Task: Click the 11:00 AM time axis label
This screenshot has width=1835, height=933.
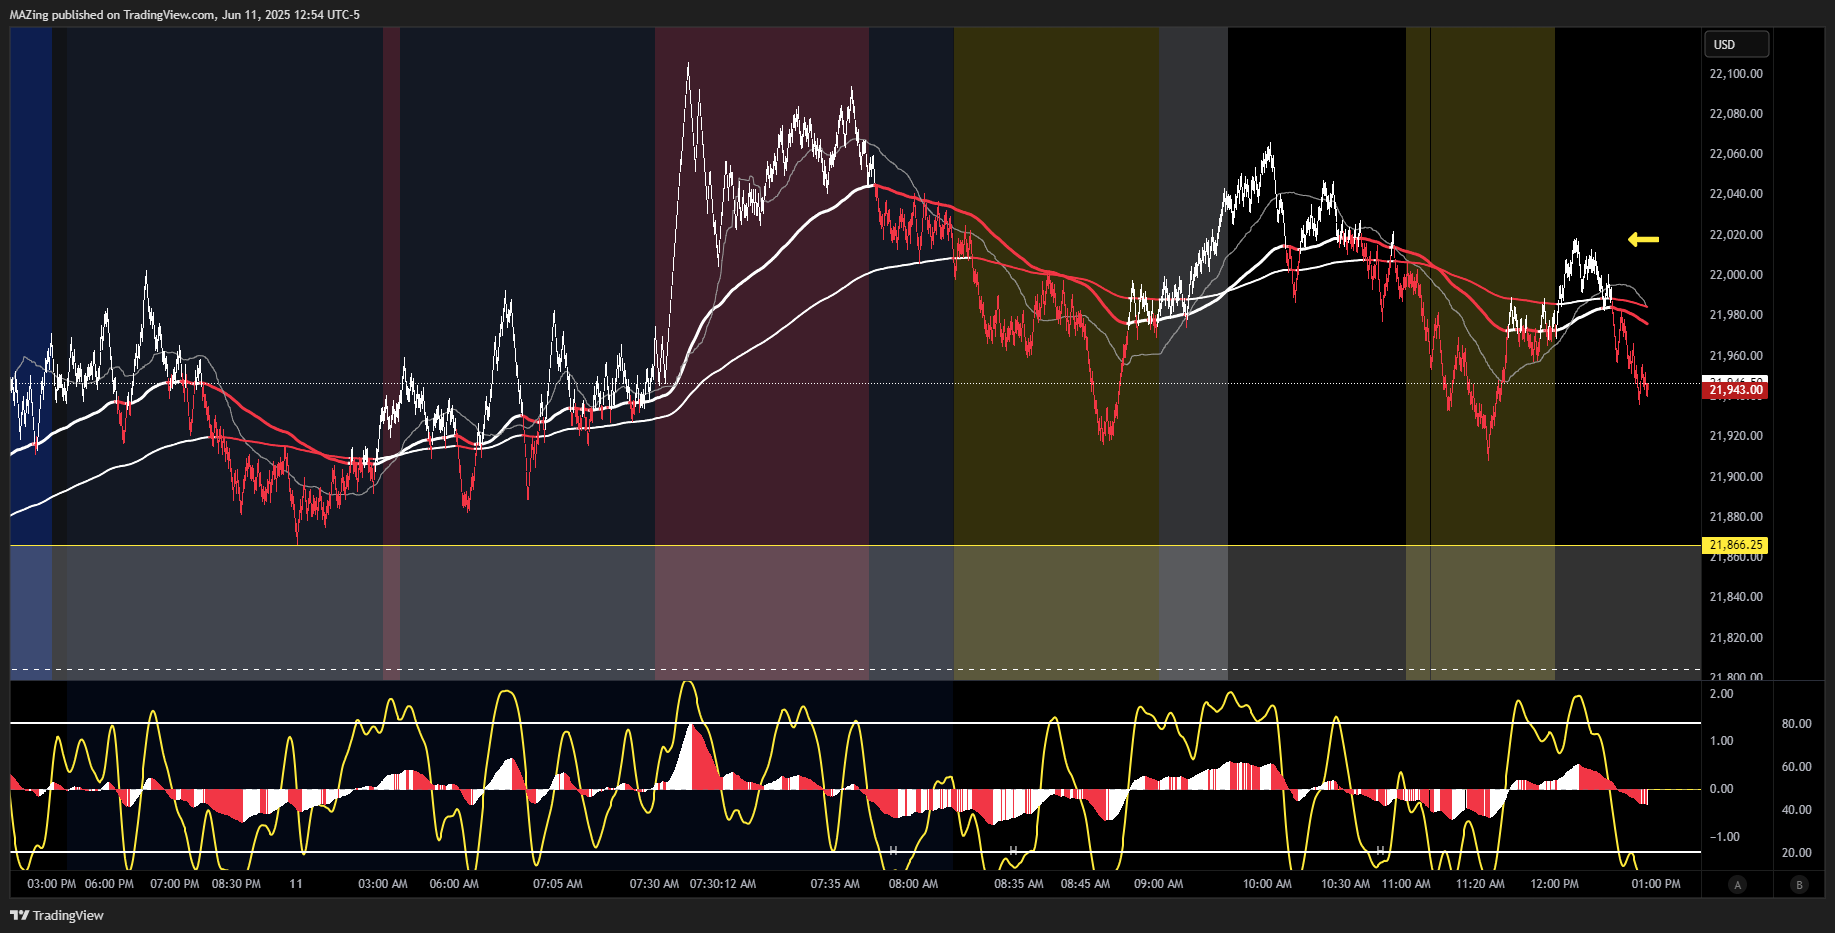Action: [x=1406, y=884]
